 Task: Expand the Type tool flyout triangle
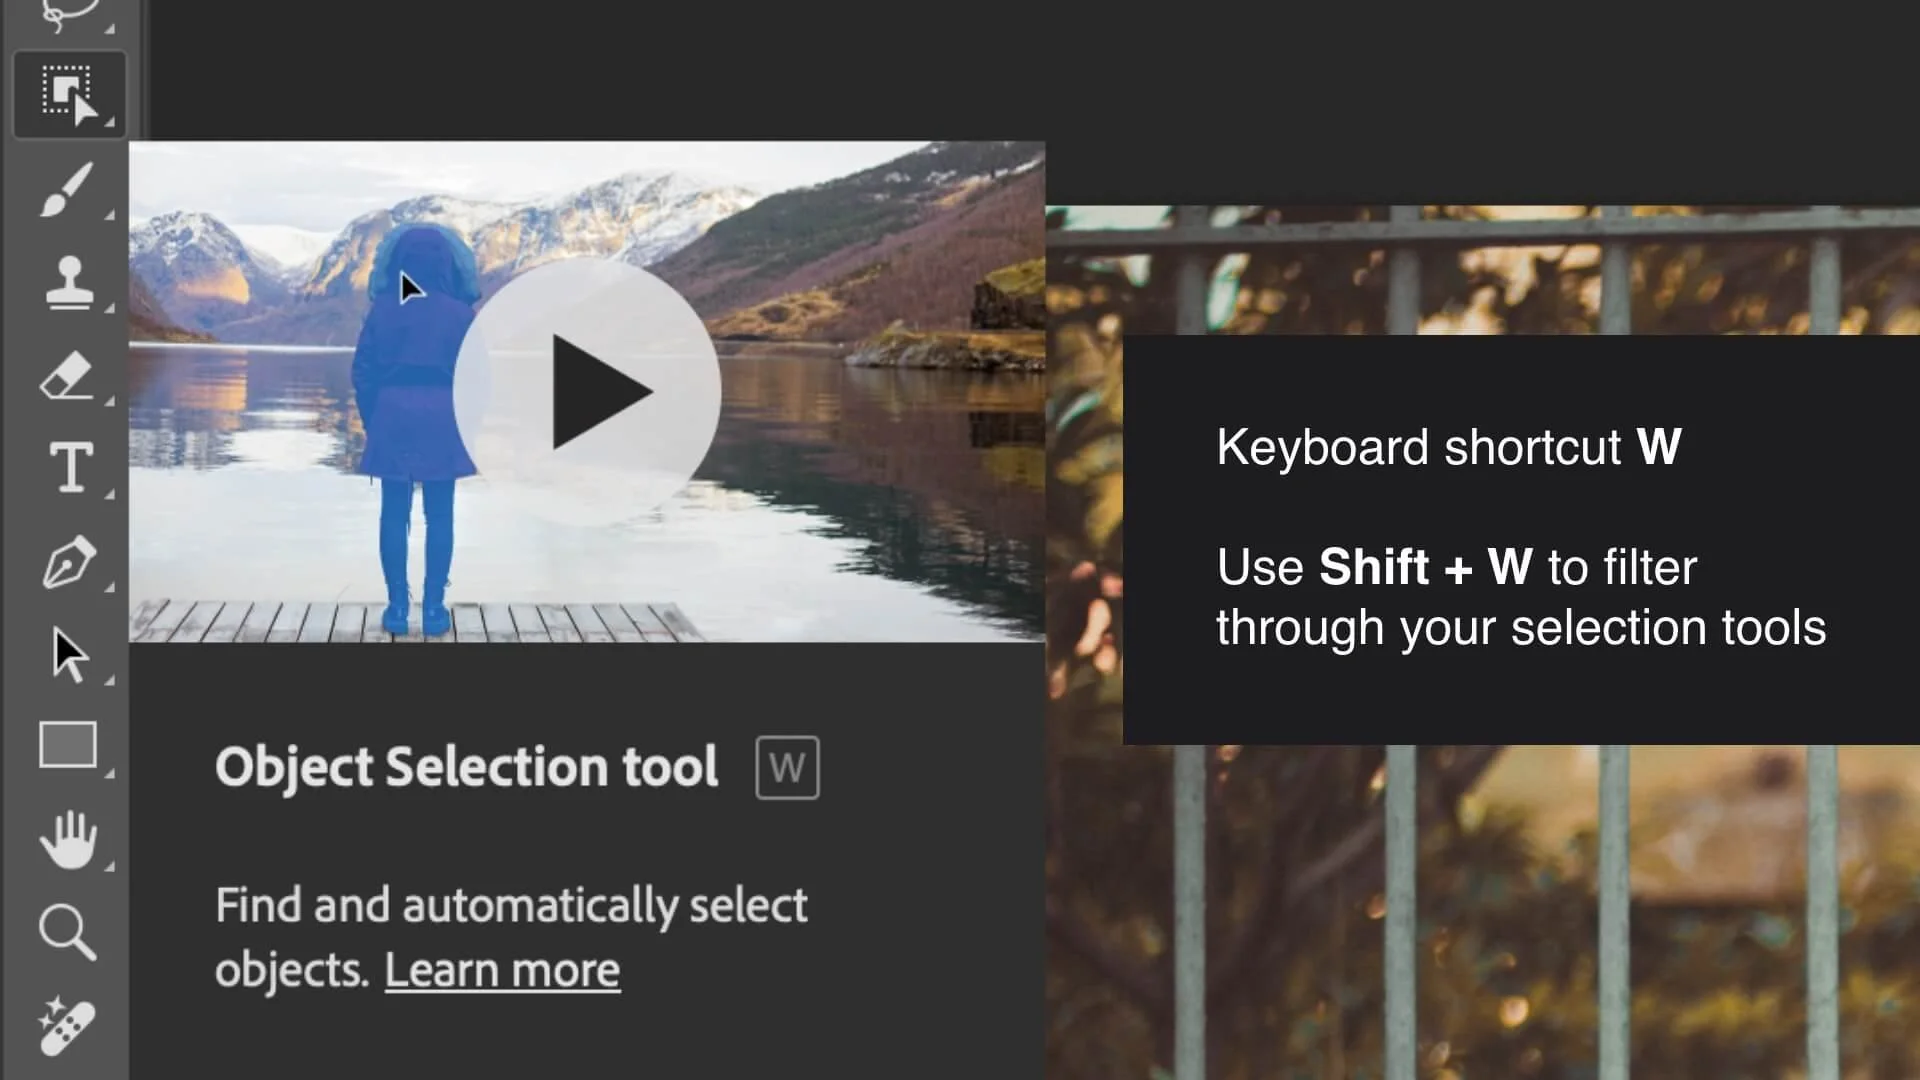(109, 494)
